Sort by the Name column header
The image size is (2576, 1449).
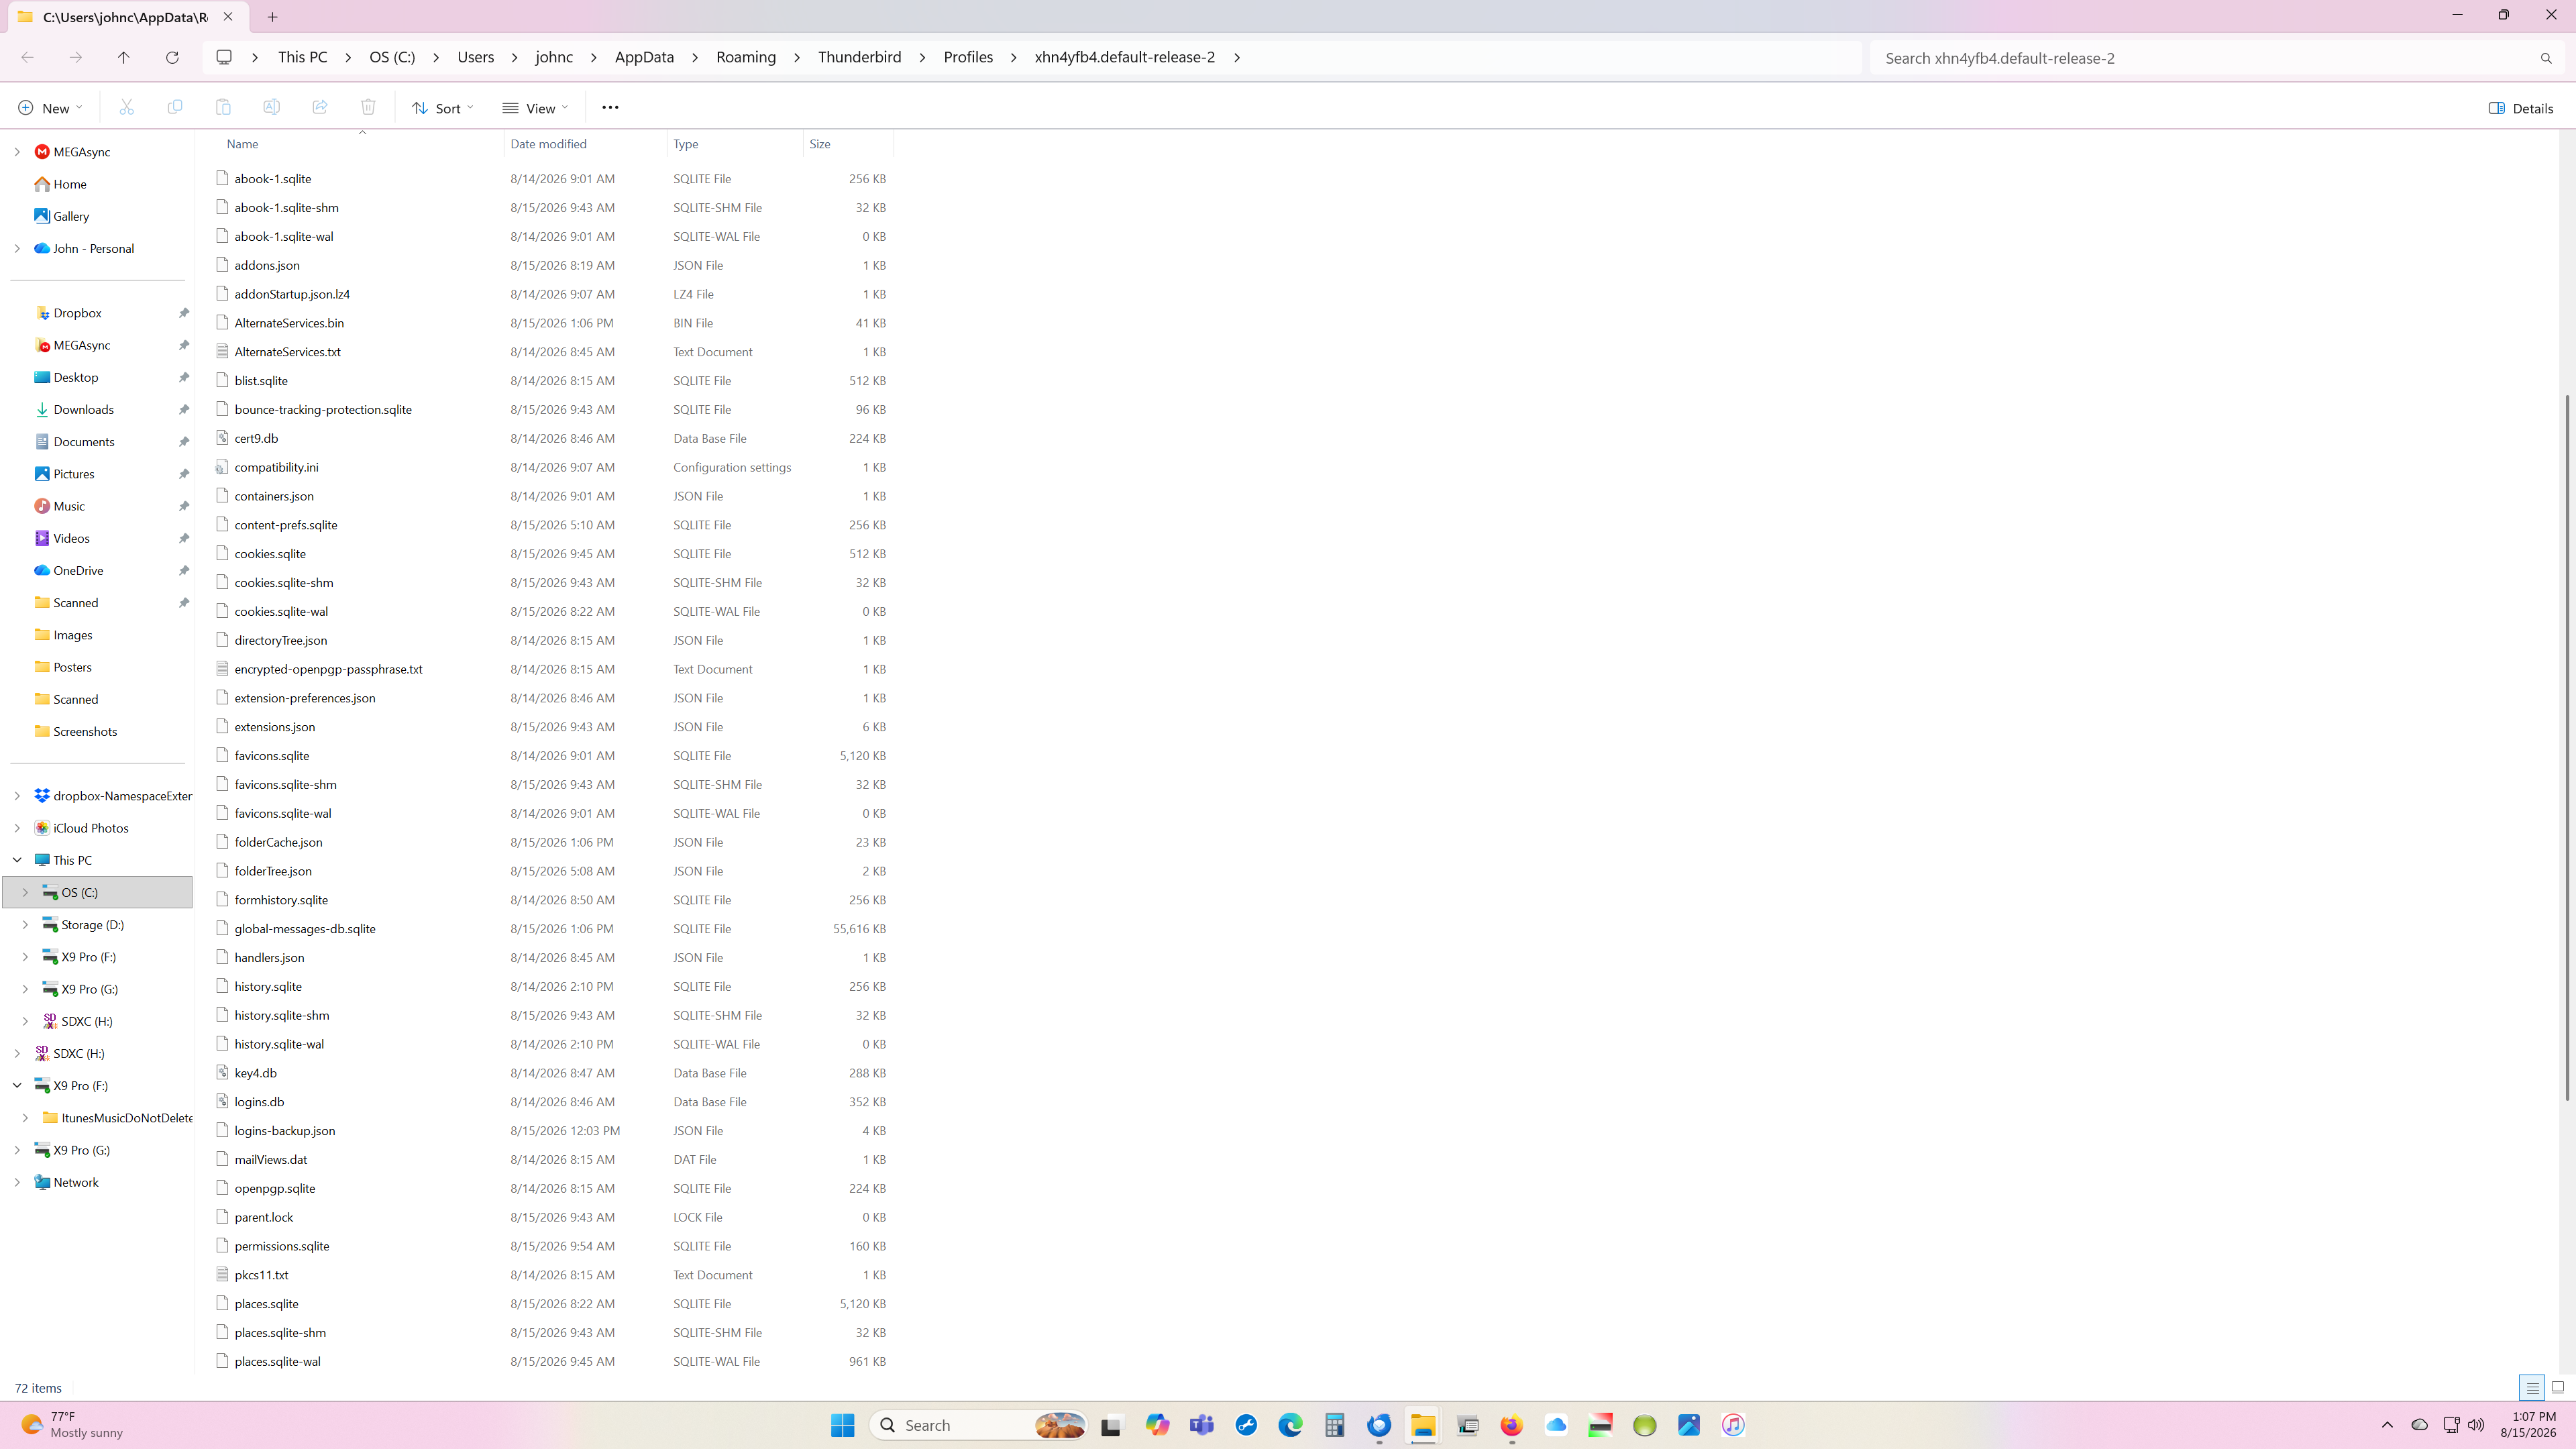click(242, 144)
